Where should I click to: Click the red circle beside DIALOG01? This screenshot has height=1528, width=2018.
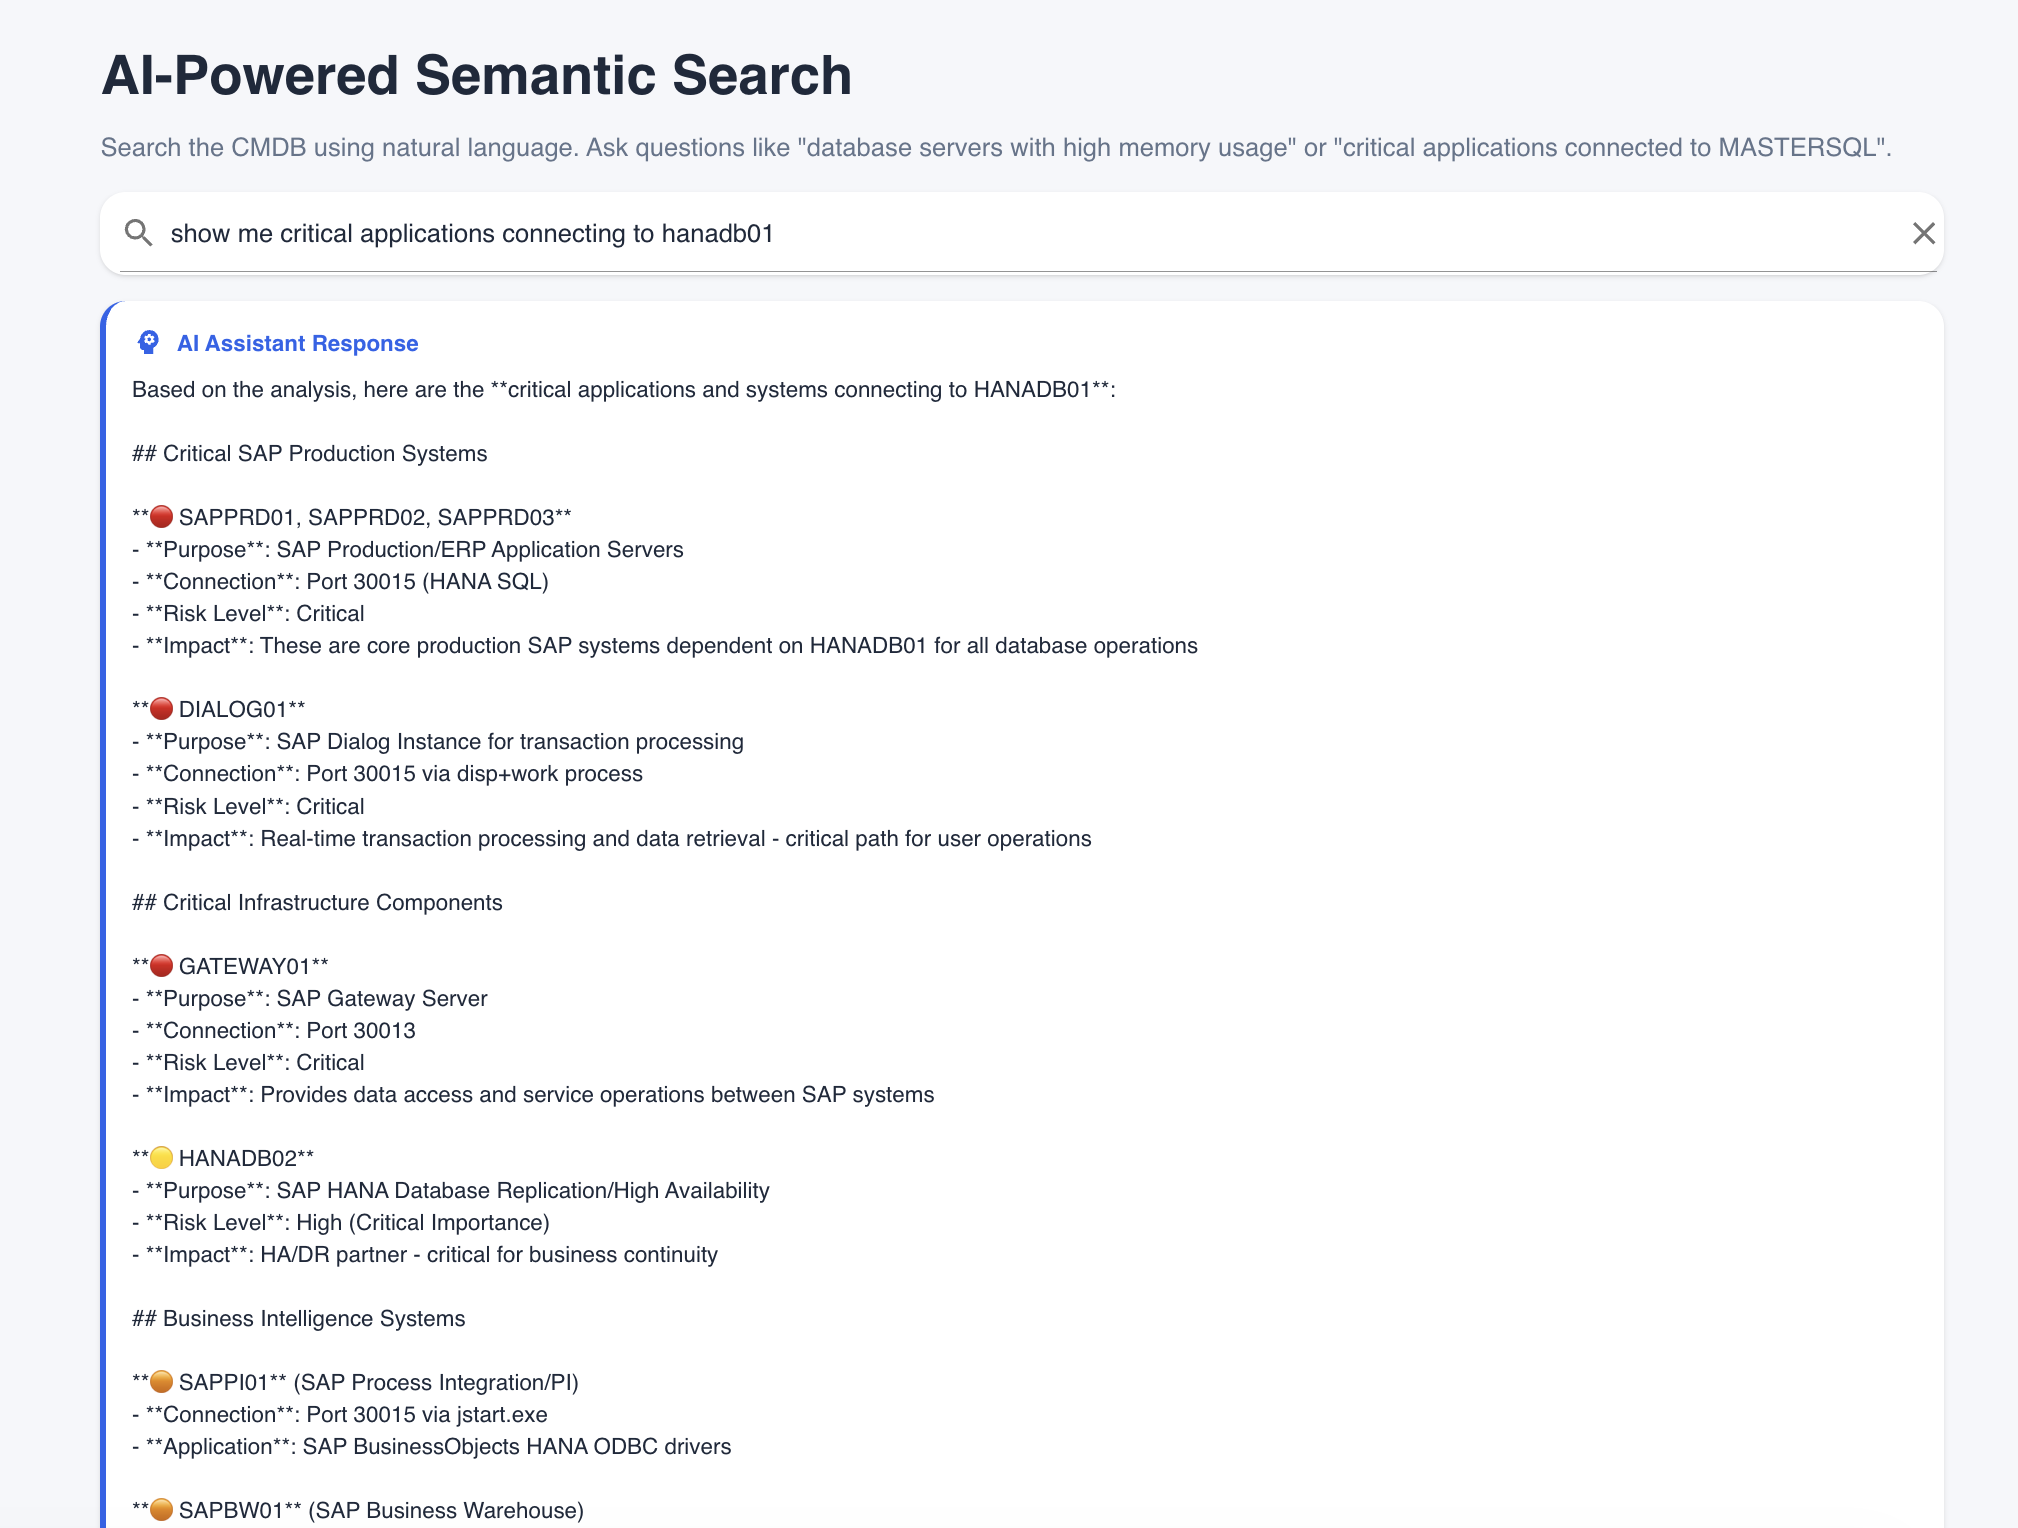click(x=161, y=709)
